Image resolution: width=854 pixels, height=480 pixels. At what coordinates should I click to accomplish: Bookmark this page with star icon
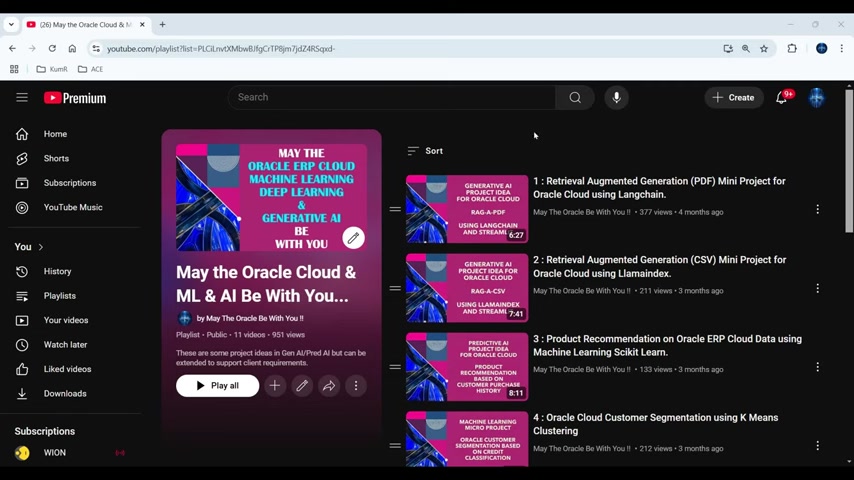pos(764,48)
